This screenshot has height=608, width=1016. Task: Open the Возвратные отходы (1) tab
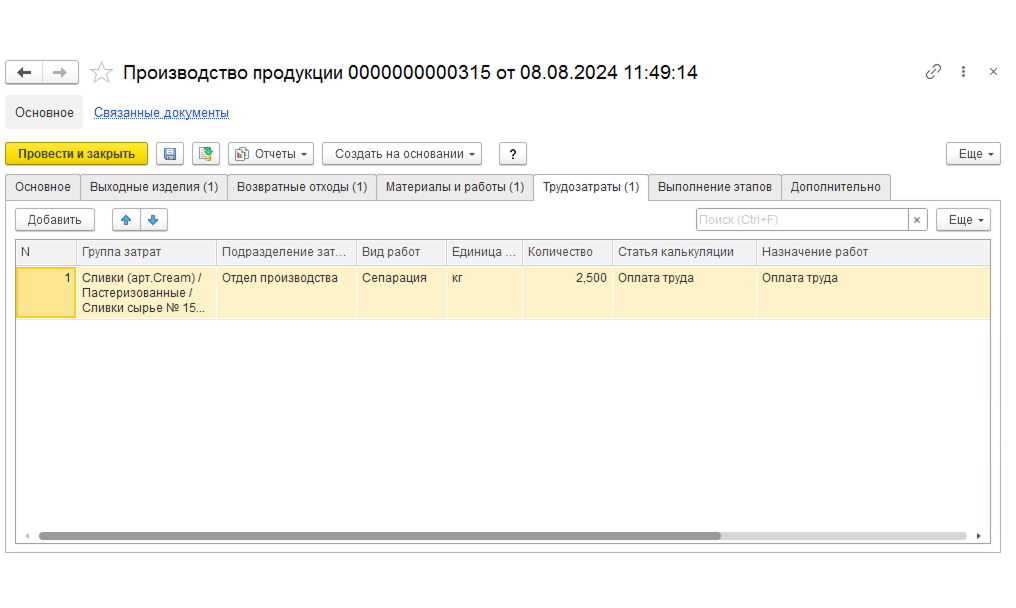tap(302, 187)
